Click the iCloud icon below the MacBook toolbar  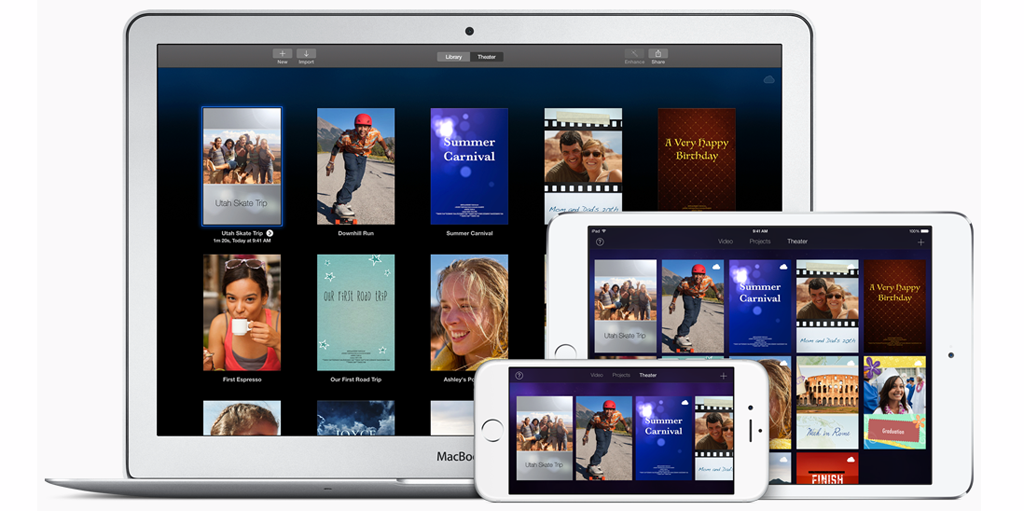click(768, 79)
